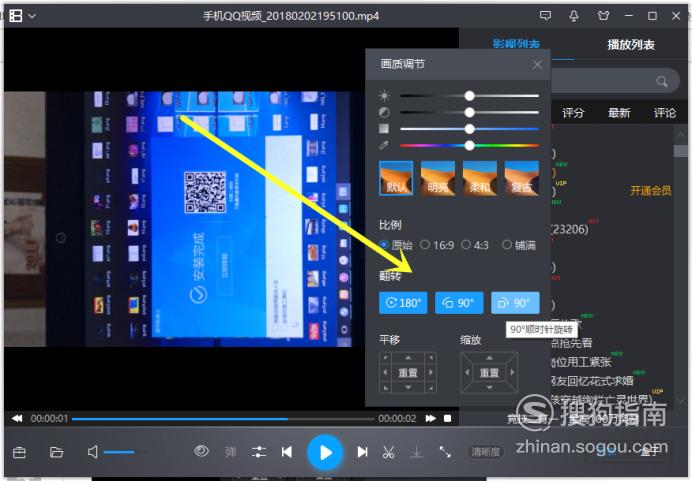Click the sidebar scrollbar up arrow
The height and width of the screenshot is (481, 692).
pyautogui.click(x=681, y=135)
